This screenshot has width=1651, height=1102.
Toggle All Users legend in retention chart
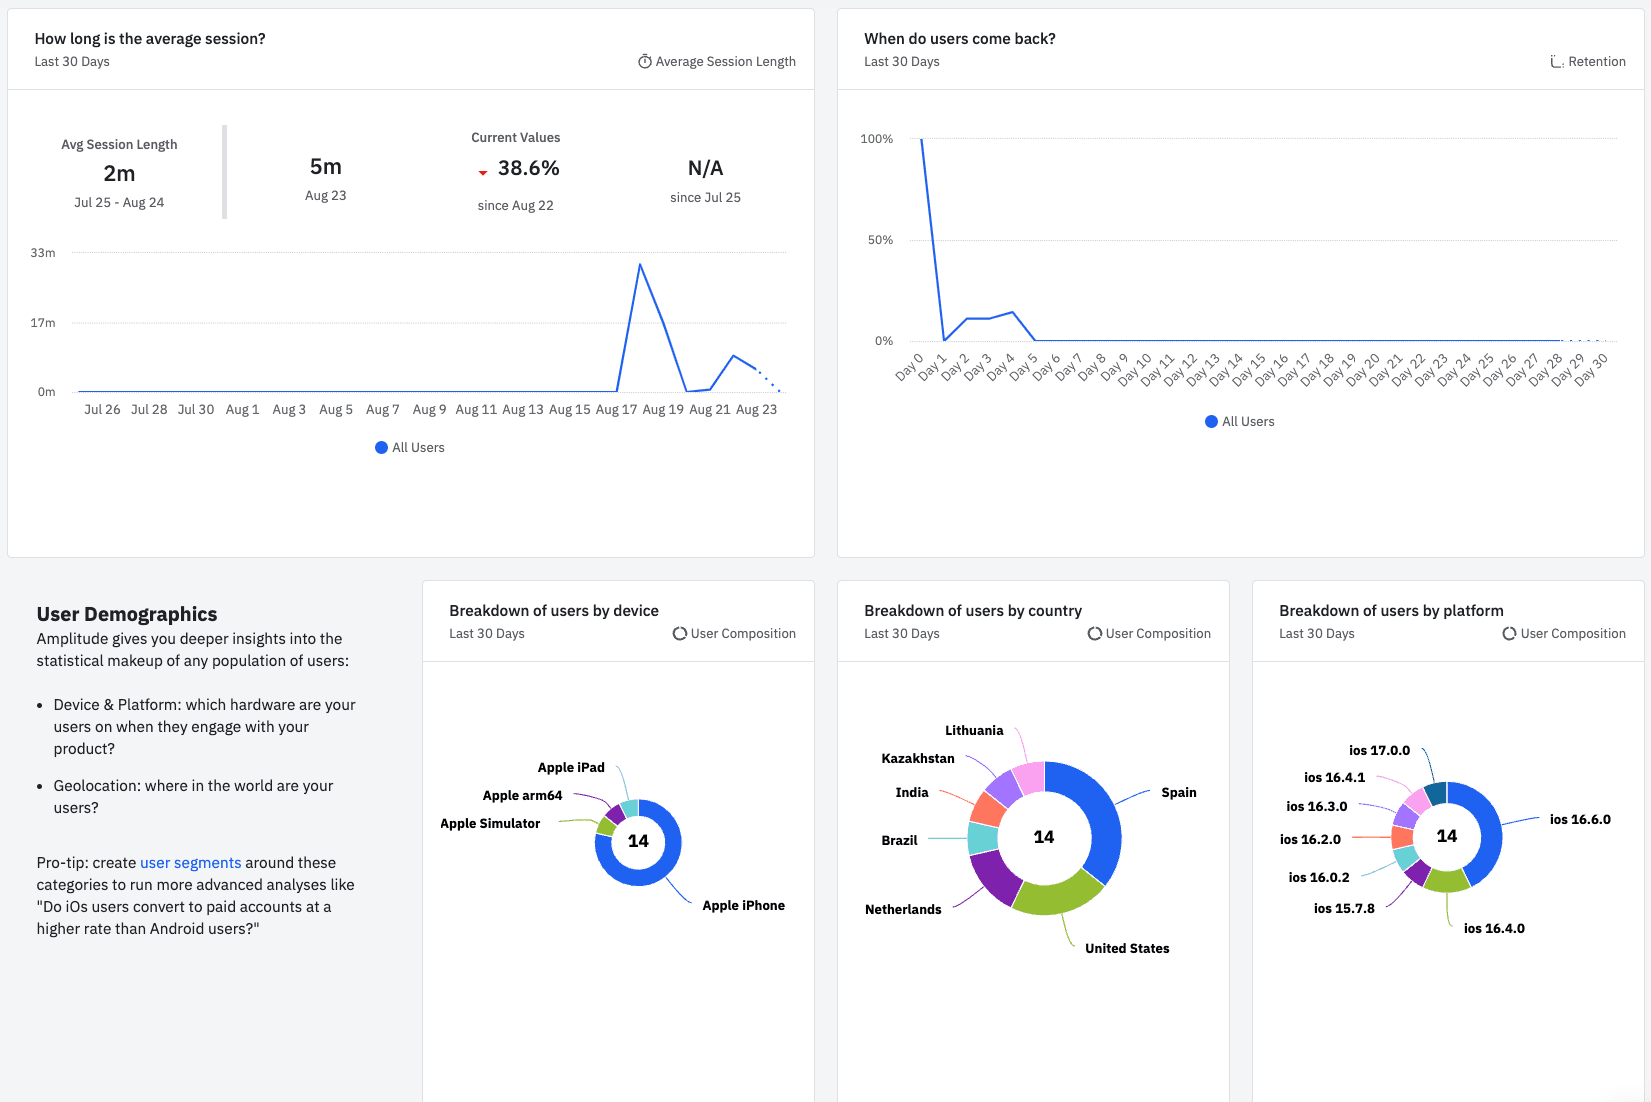click(1240, 422)
